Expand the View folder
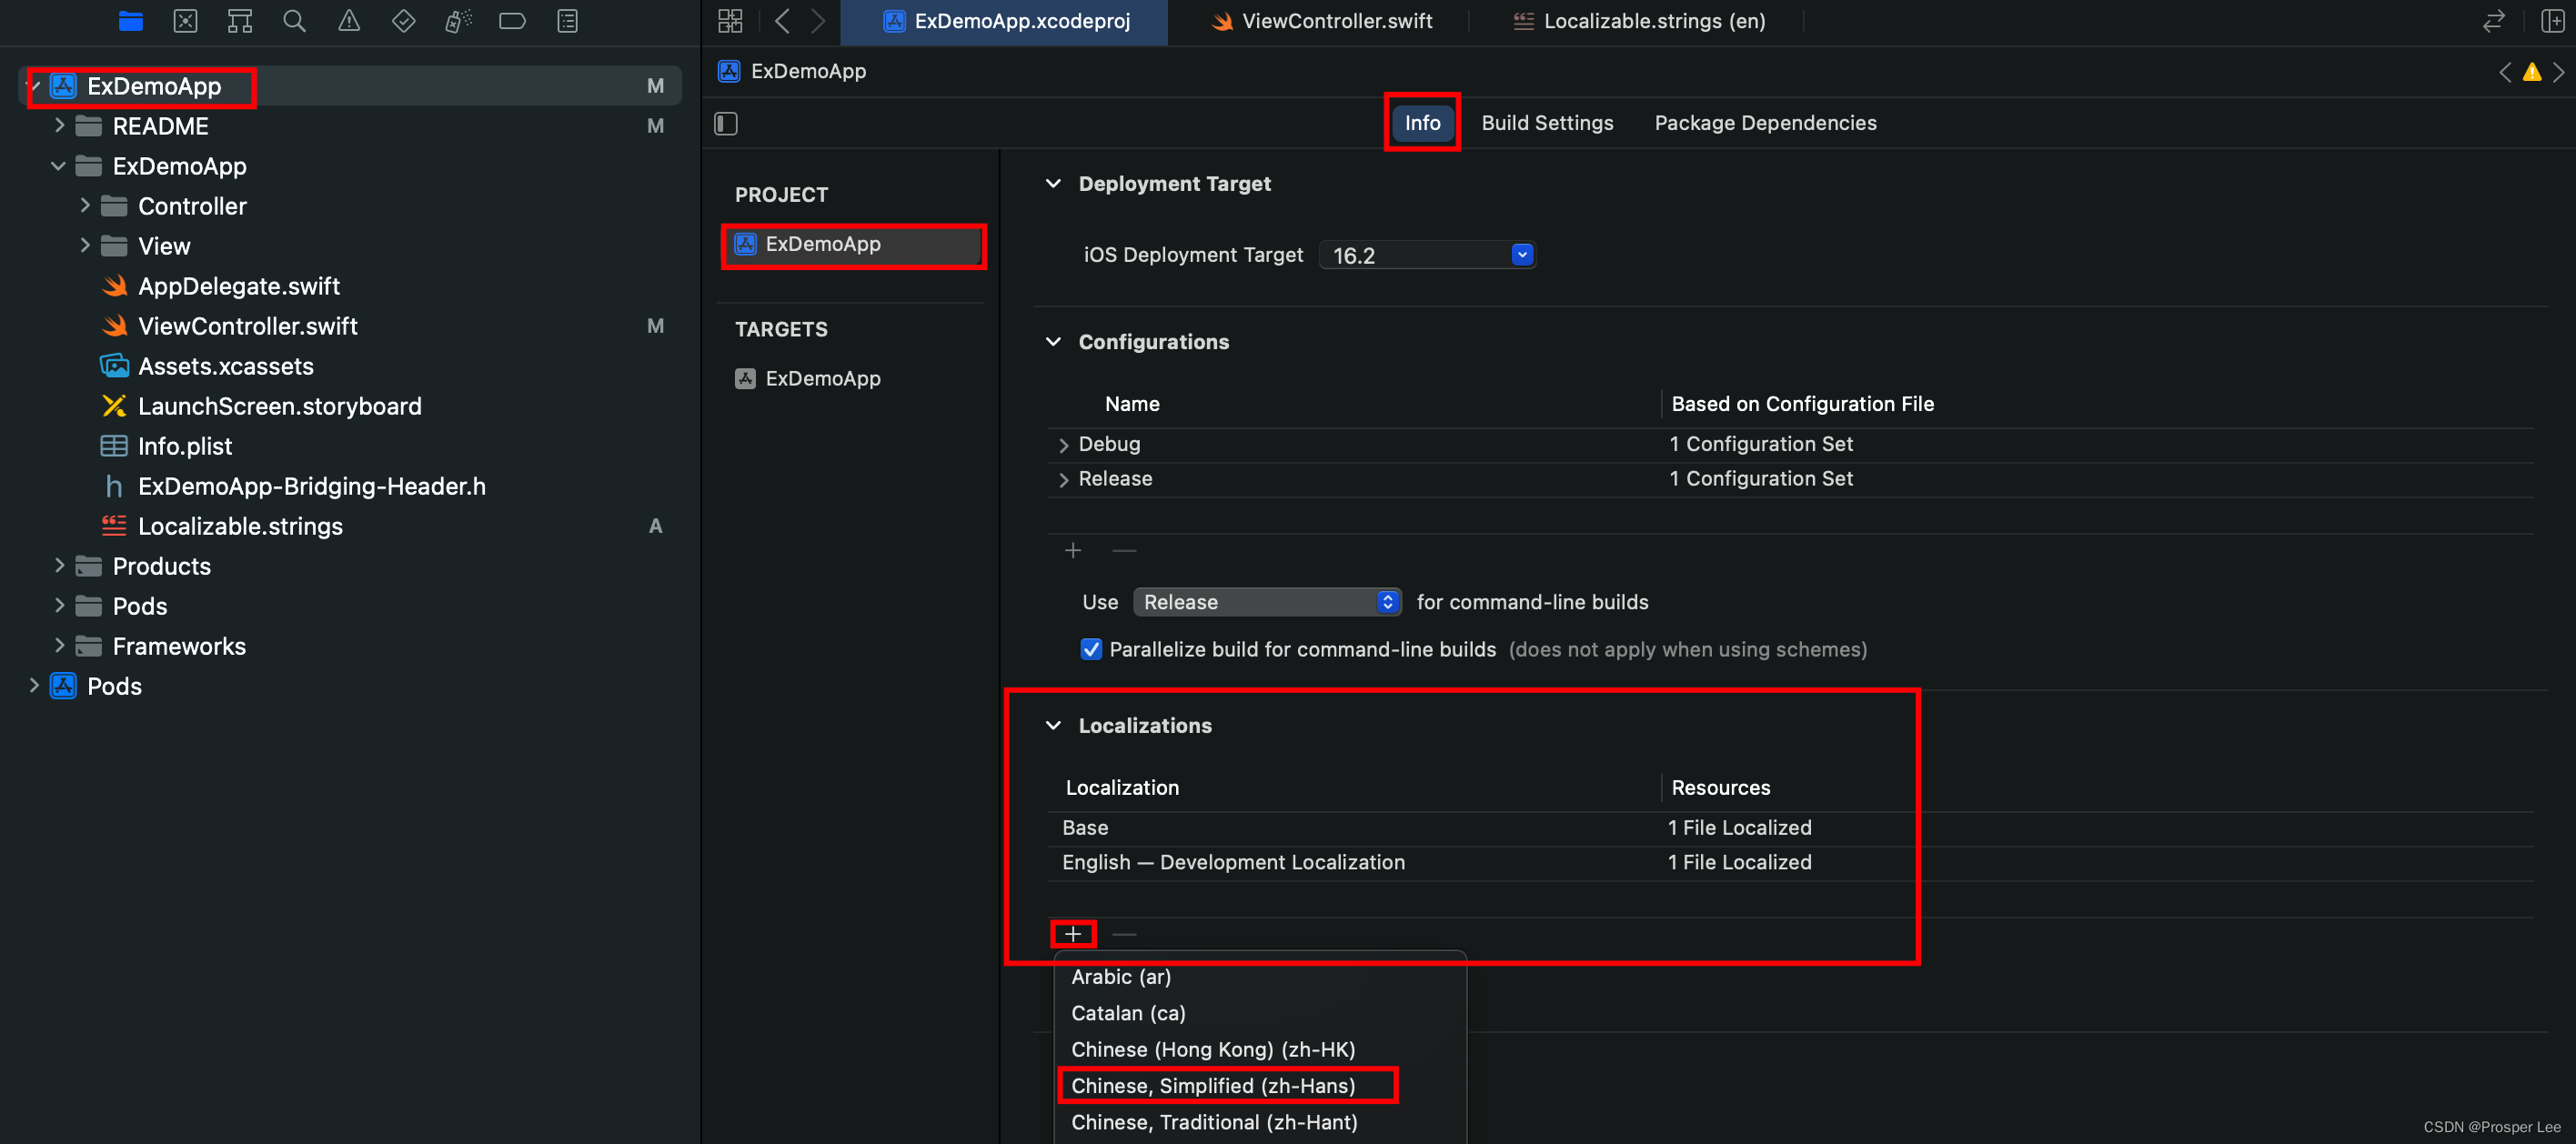2576x1144 pixels. [x=85, y=245]
